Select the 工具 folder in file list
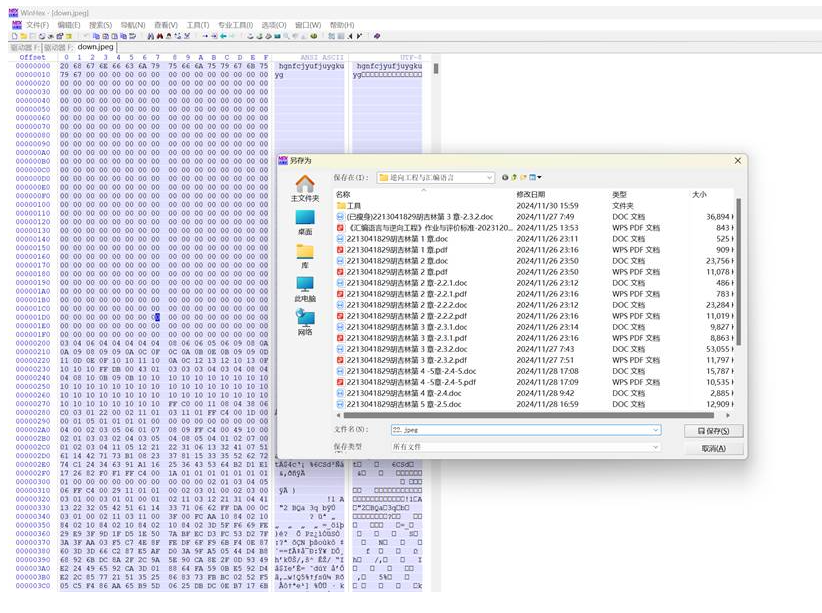This screenshot has height=613, width=822. [x=349, y=206]
